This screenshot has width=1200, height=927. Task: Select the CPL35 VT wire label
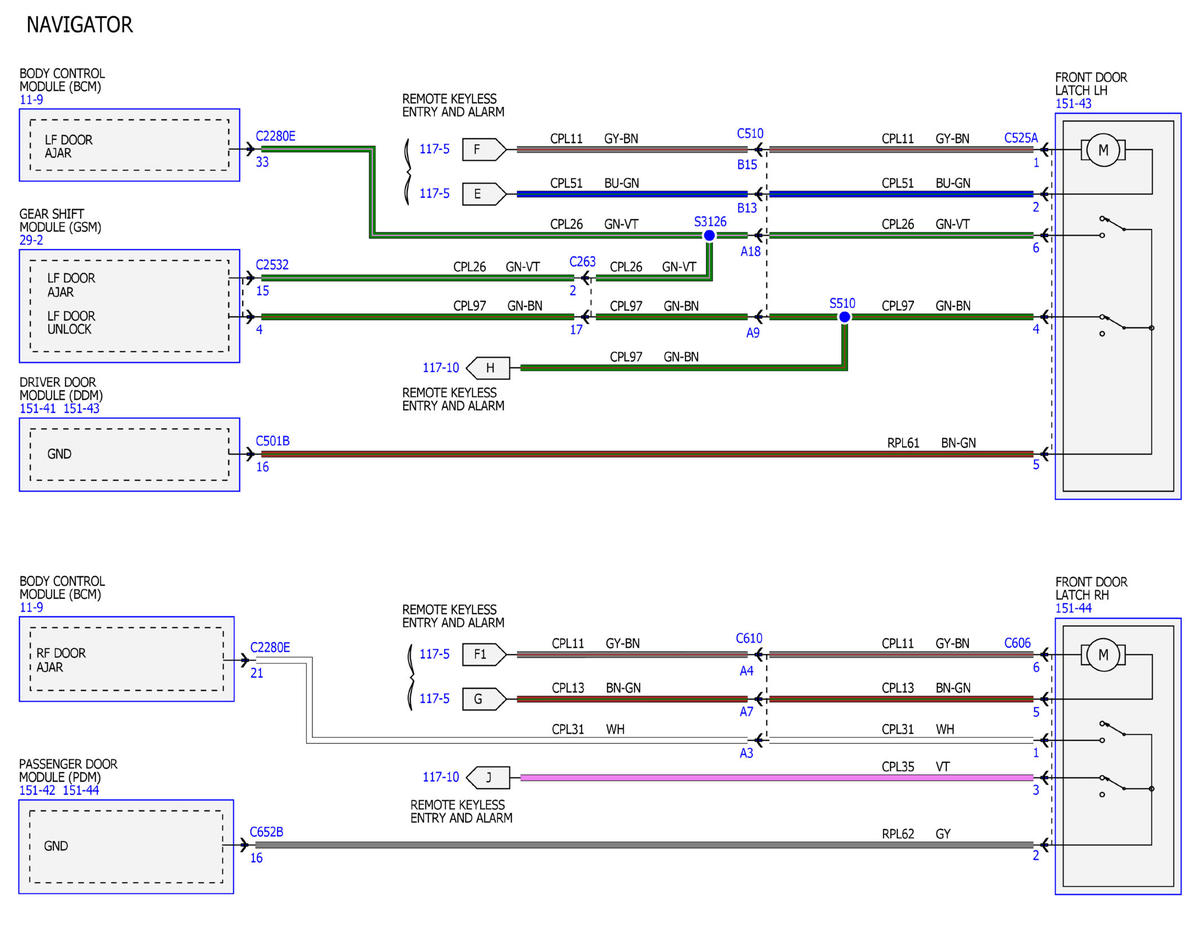[x=915, y=767]
